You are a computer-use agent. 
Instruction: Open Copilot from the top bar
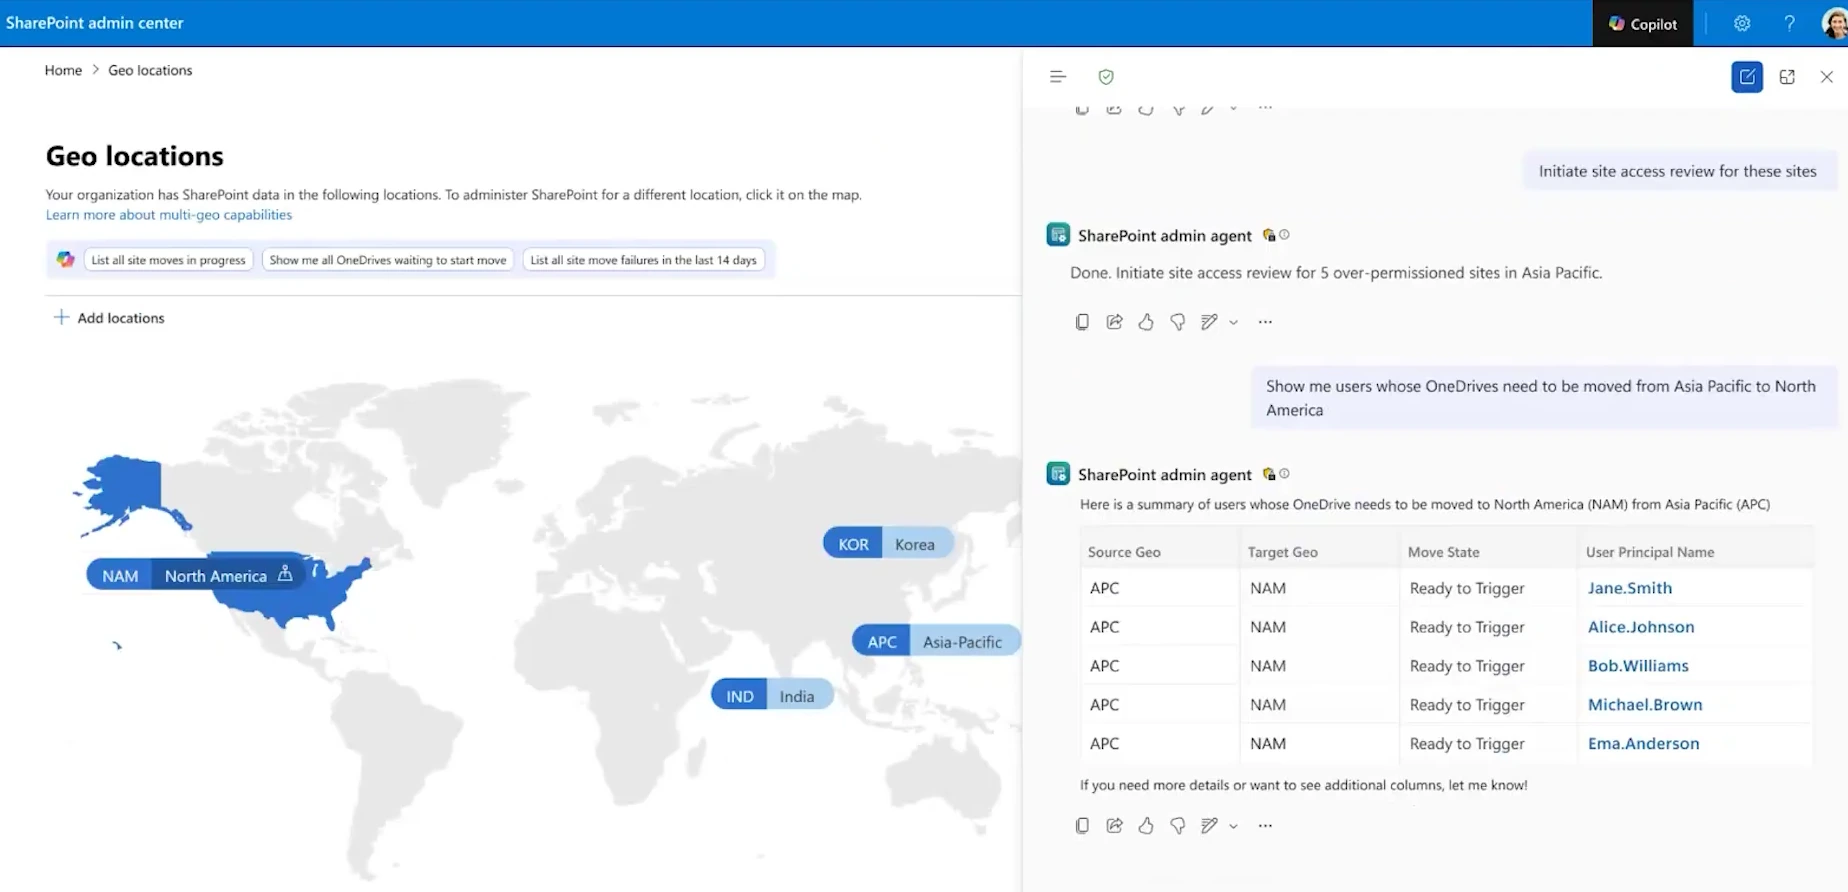coord(1642,24)
